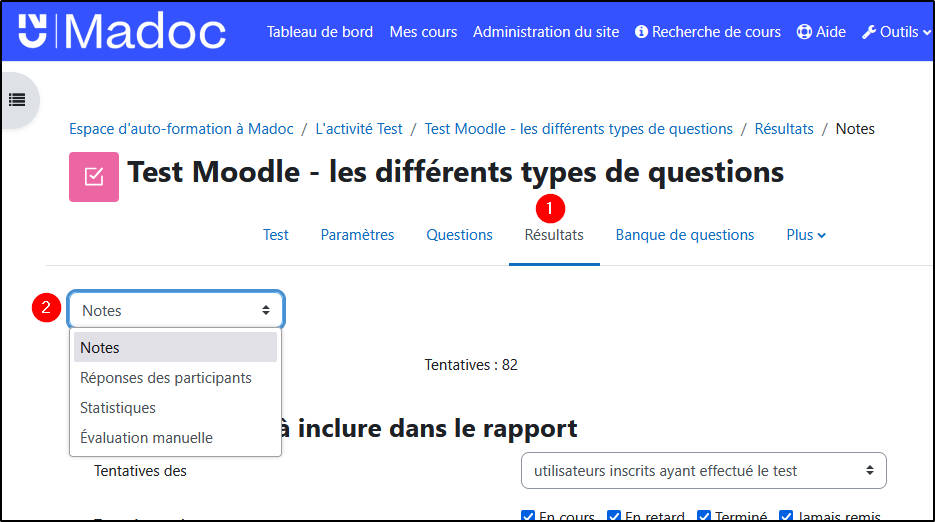Screen dimensions: 935x522
Task: Open Recherche de cours link
Action: pos(716,32)
